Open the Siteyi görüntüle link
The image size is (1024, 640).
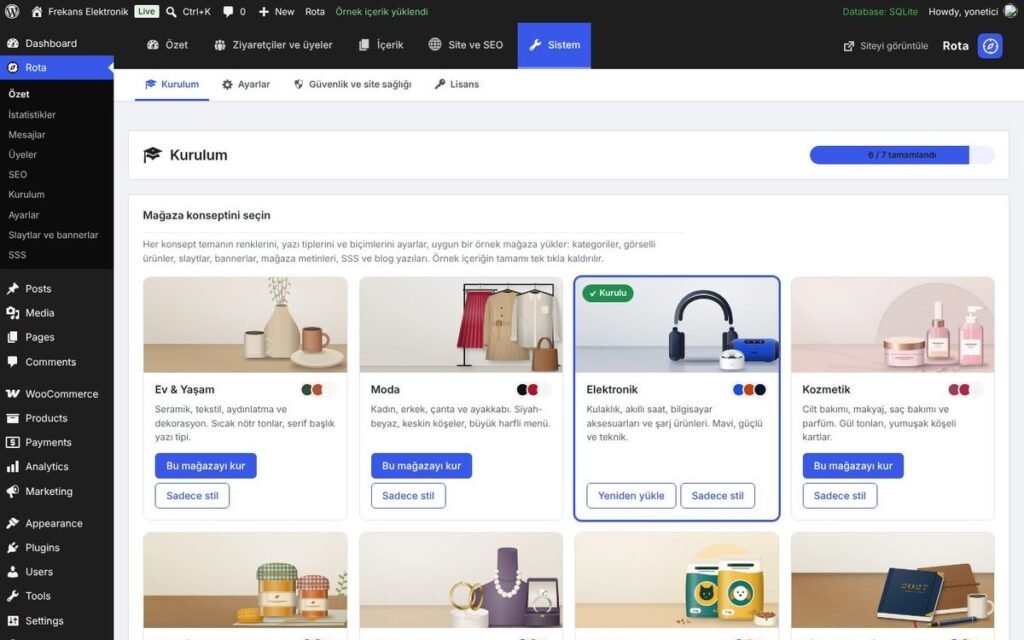pos(886,46)
